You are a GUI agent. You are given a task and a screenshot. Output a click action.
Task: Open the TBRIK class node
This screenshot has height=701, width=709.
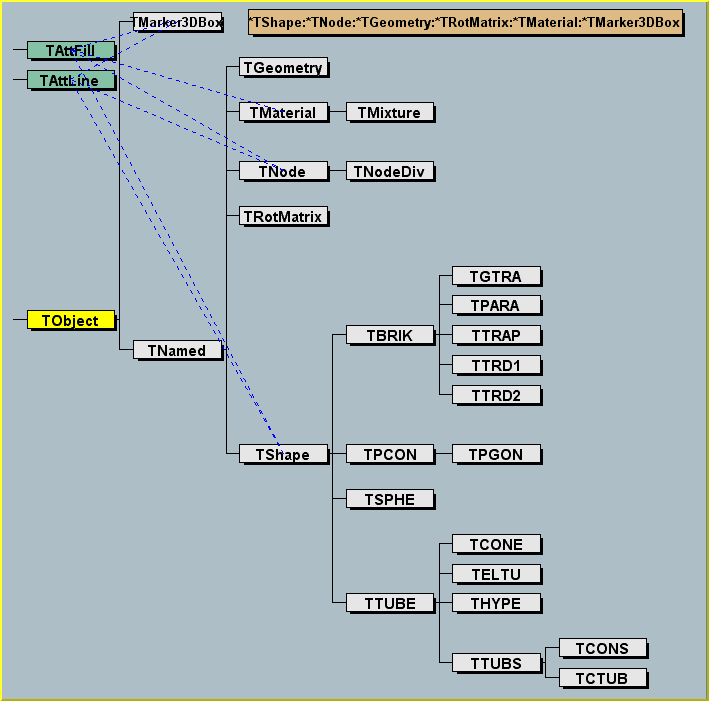390,335
